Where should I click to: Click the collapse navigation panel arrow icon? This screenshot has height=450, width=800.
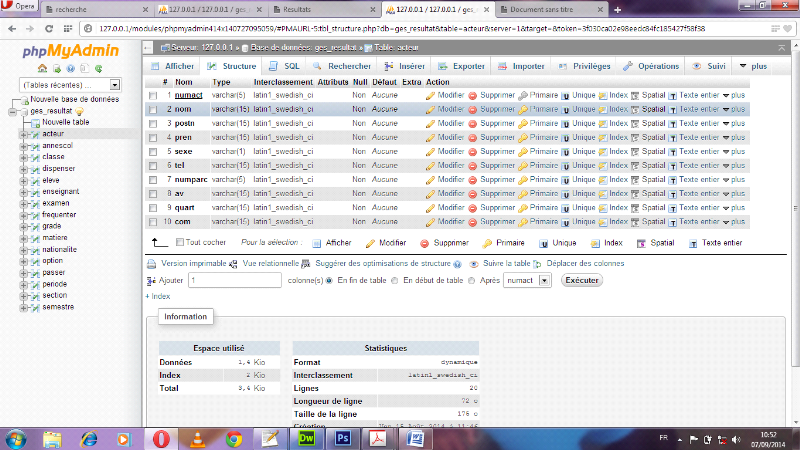pyautogui.click(x=147, y=48)
